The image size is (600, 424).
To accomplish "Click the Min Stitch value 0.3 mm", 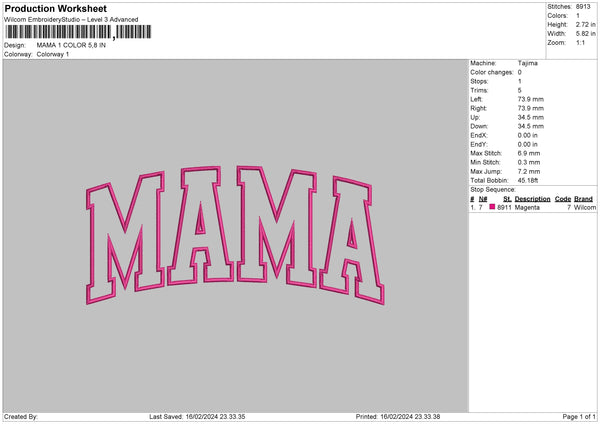I will (529, 162).
